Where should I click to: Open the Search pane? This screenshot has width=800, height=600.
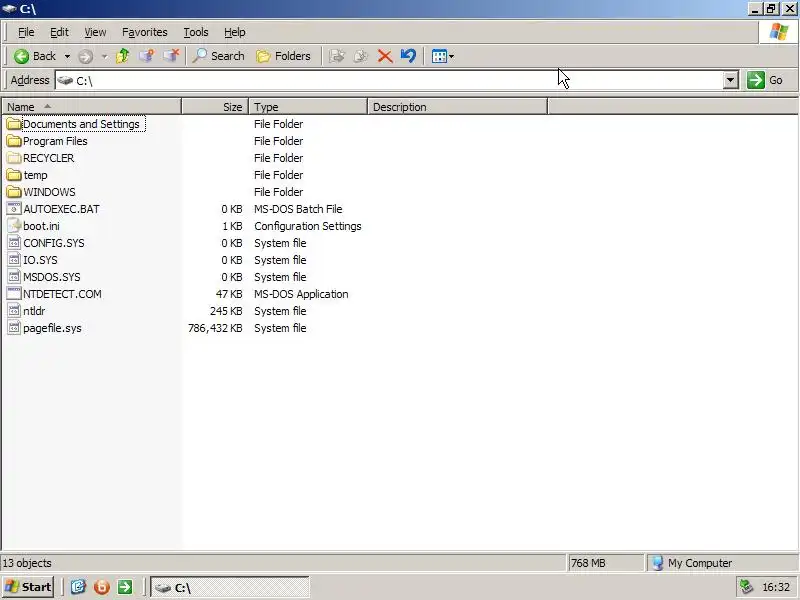219,56
